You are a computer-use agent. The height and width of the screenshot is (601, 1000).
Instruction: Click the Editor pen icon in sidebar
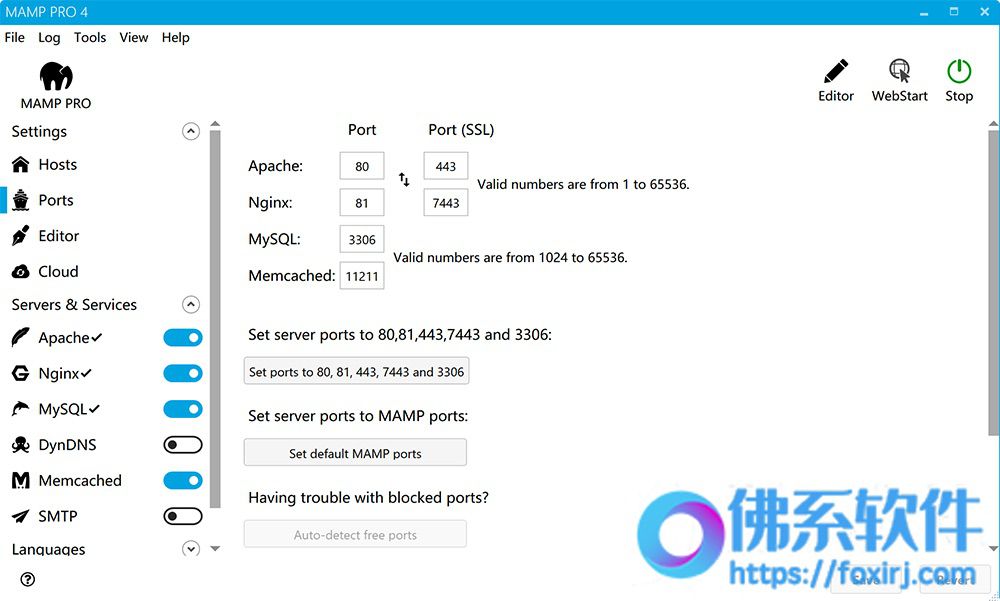point(20,235)
